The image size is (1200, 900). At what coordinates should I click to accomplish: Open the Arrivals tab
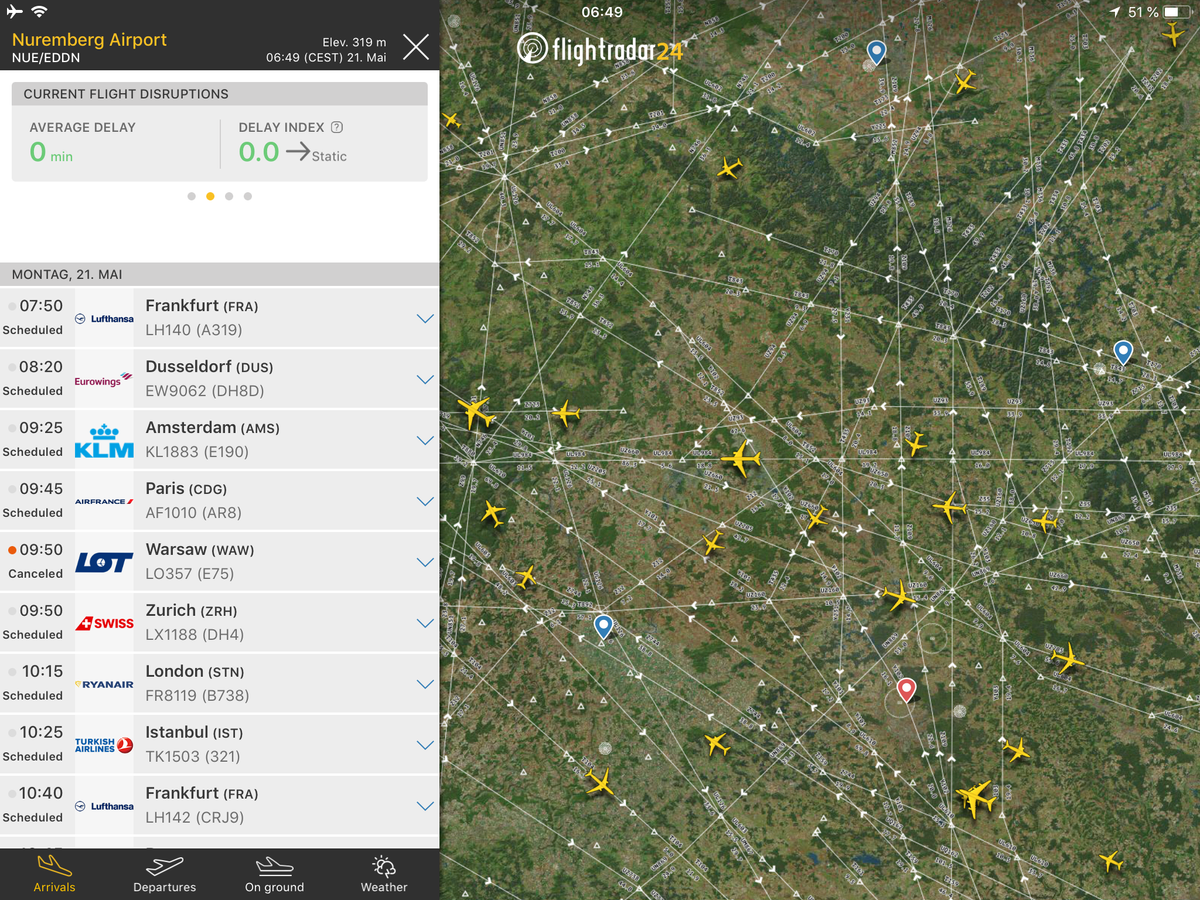point(54,872)
